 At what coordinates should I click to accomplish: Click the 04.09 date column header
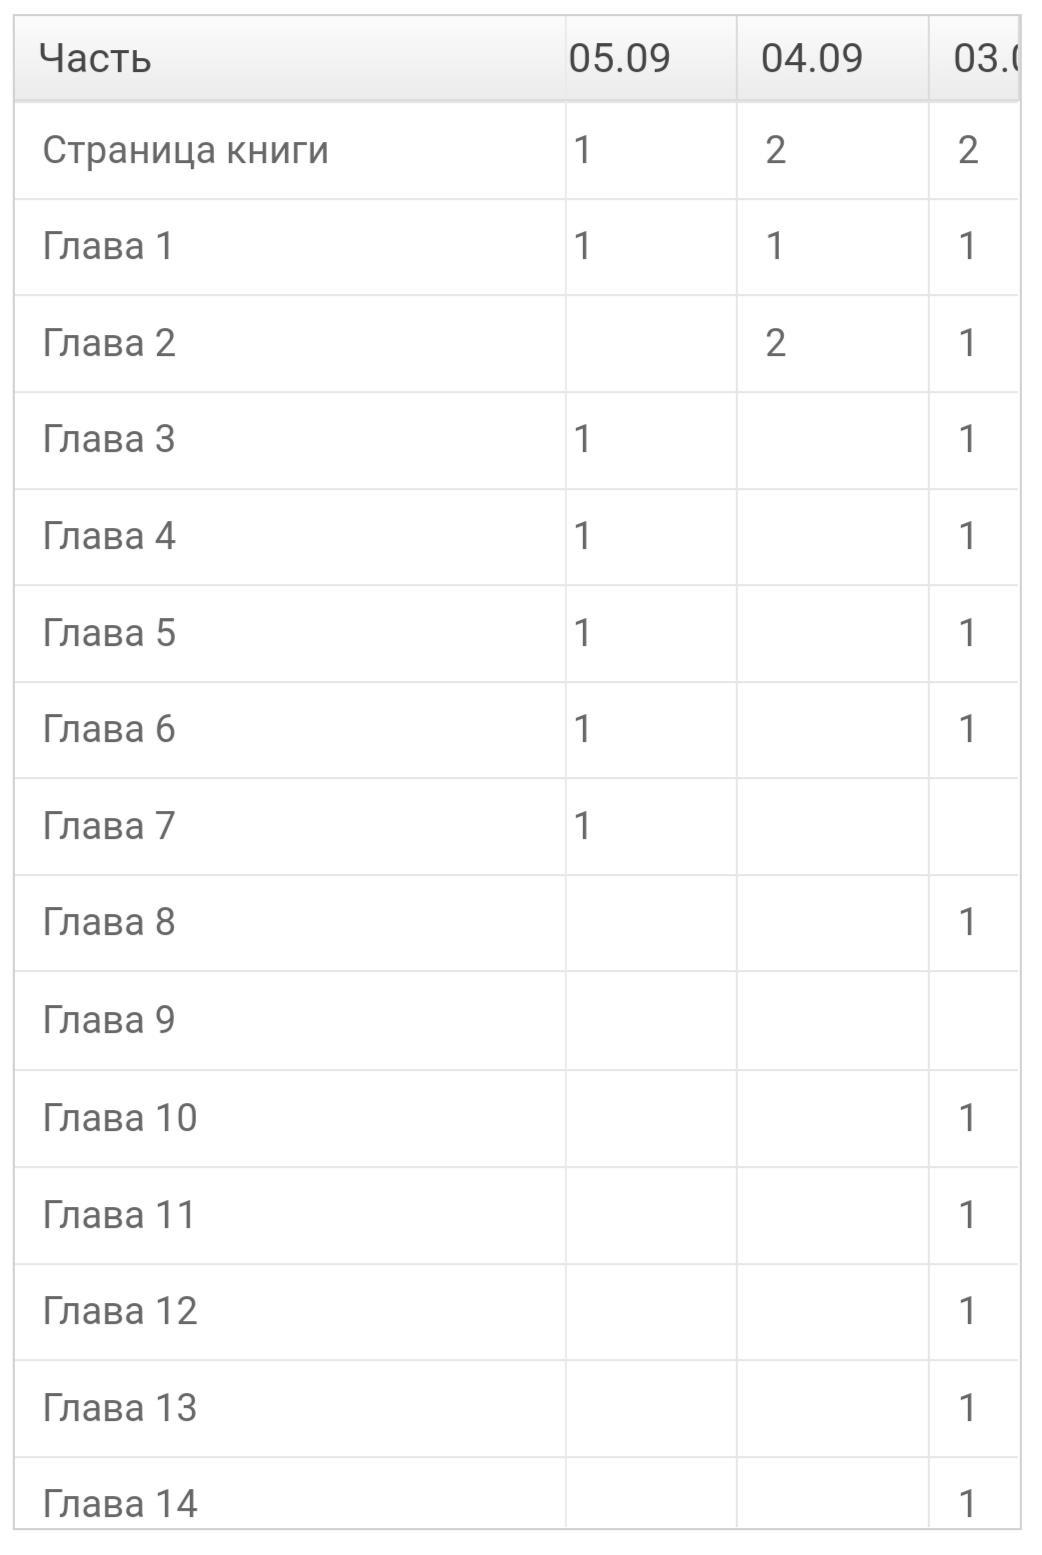811,58
